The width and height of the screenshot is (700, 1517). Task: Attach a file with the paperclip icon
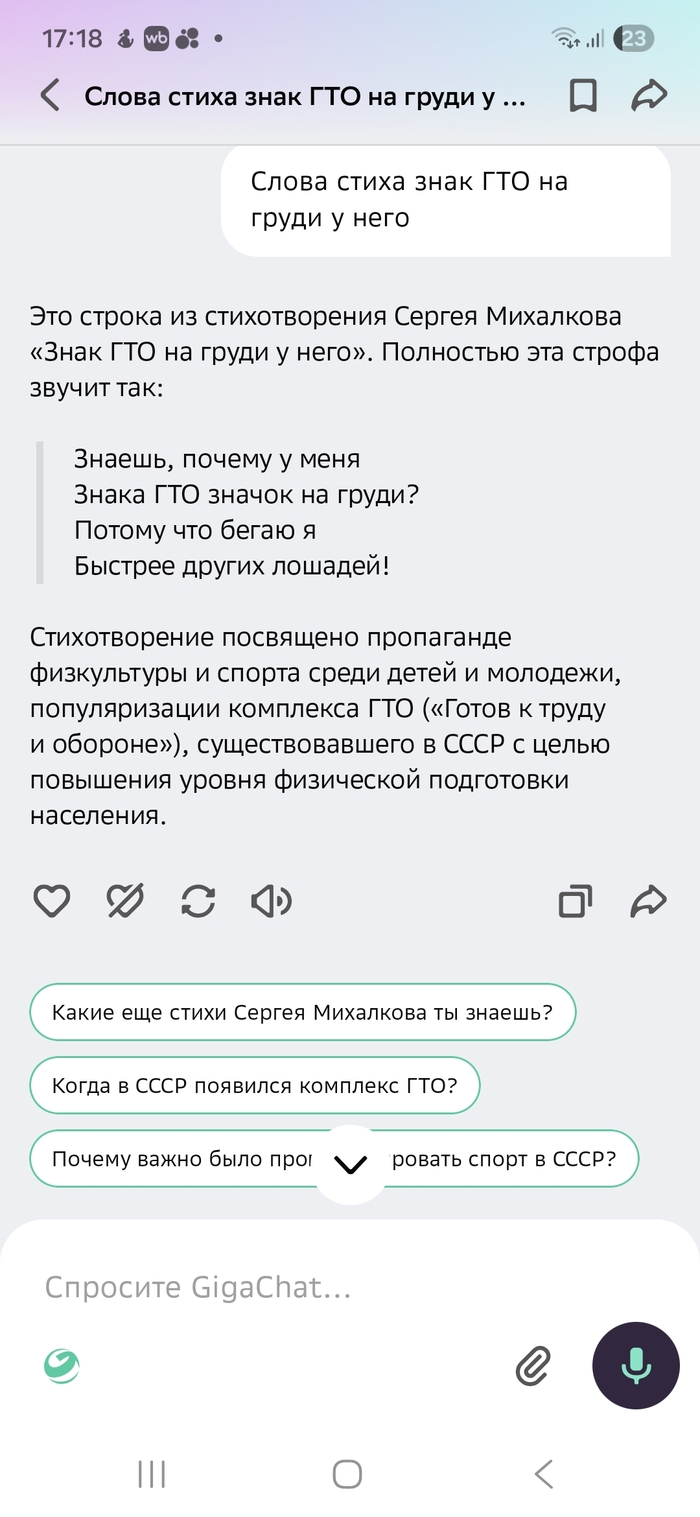pyautogui.click(x=534, y=1364)
